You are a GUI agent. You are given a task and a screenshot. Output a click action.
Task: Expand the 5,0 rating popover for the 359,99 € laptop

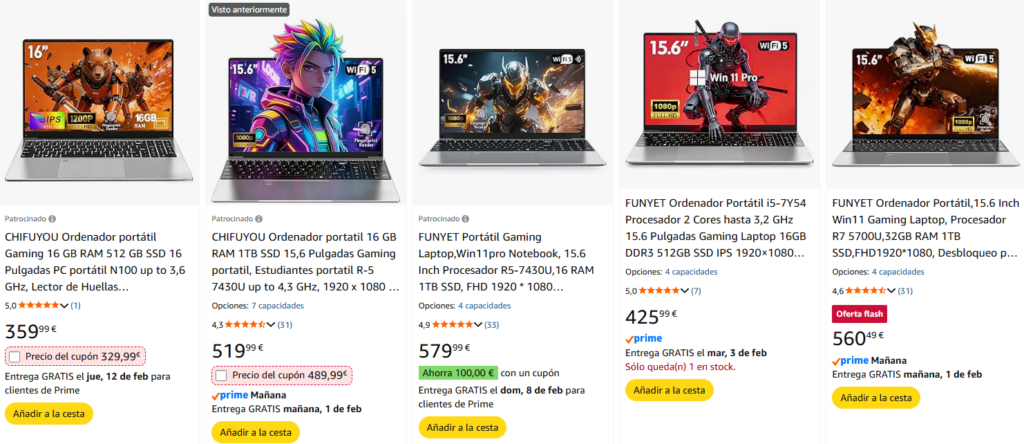(65, 305)
